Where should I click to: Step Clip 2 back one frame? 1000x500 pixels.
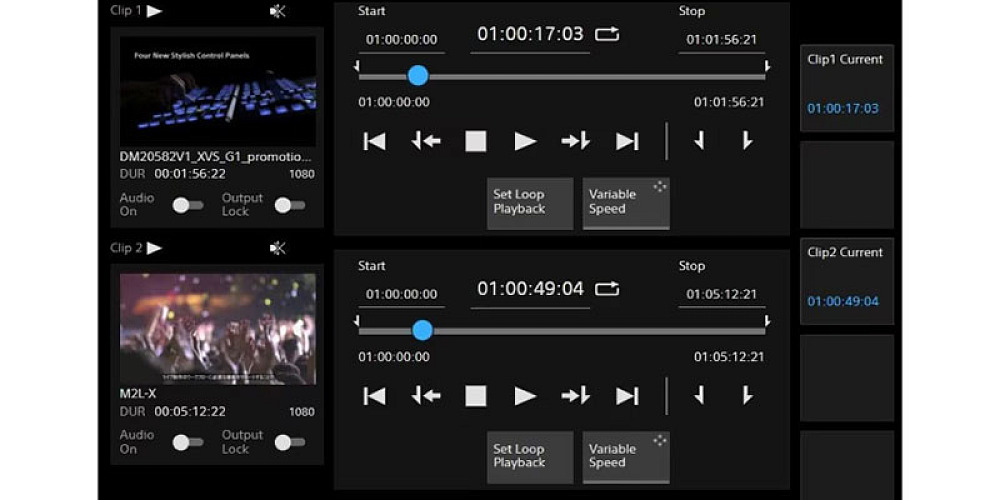(x=425, y=396)
